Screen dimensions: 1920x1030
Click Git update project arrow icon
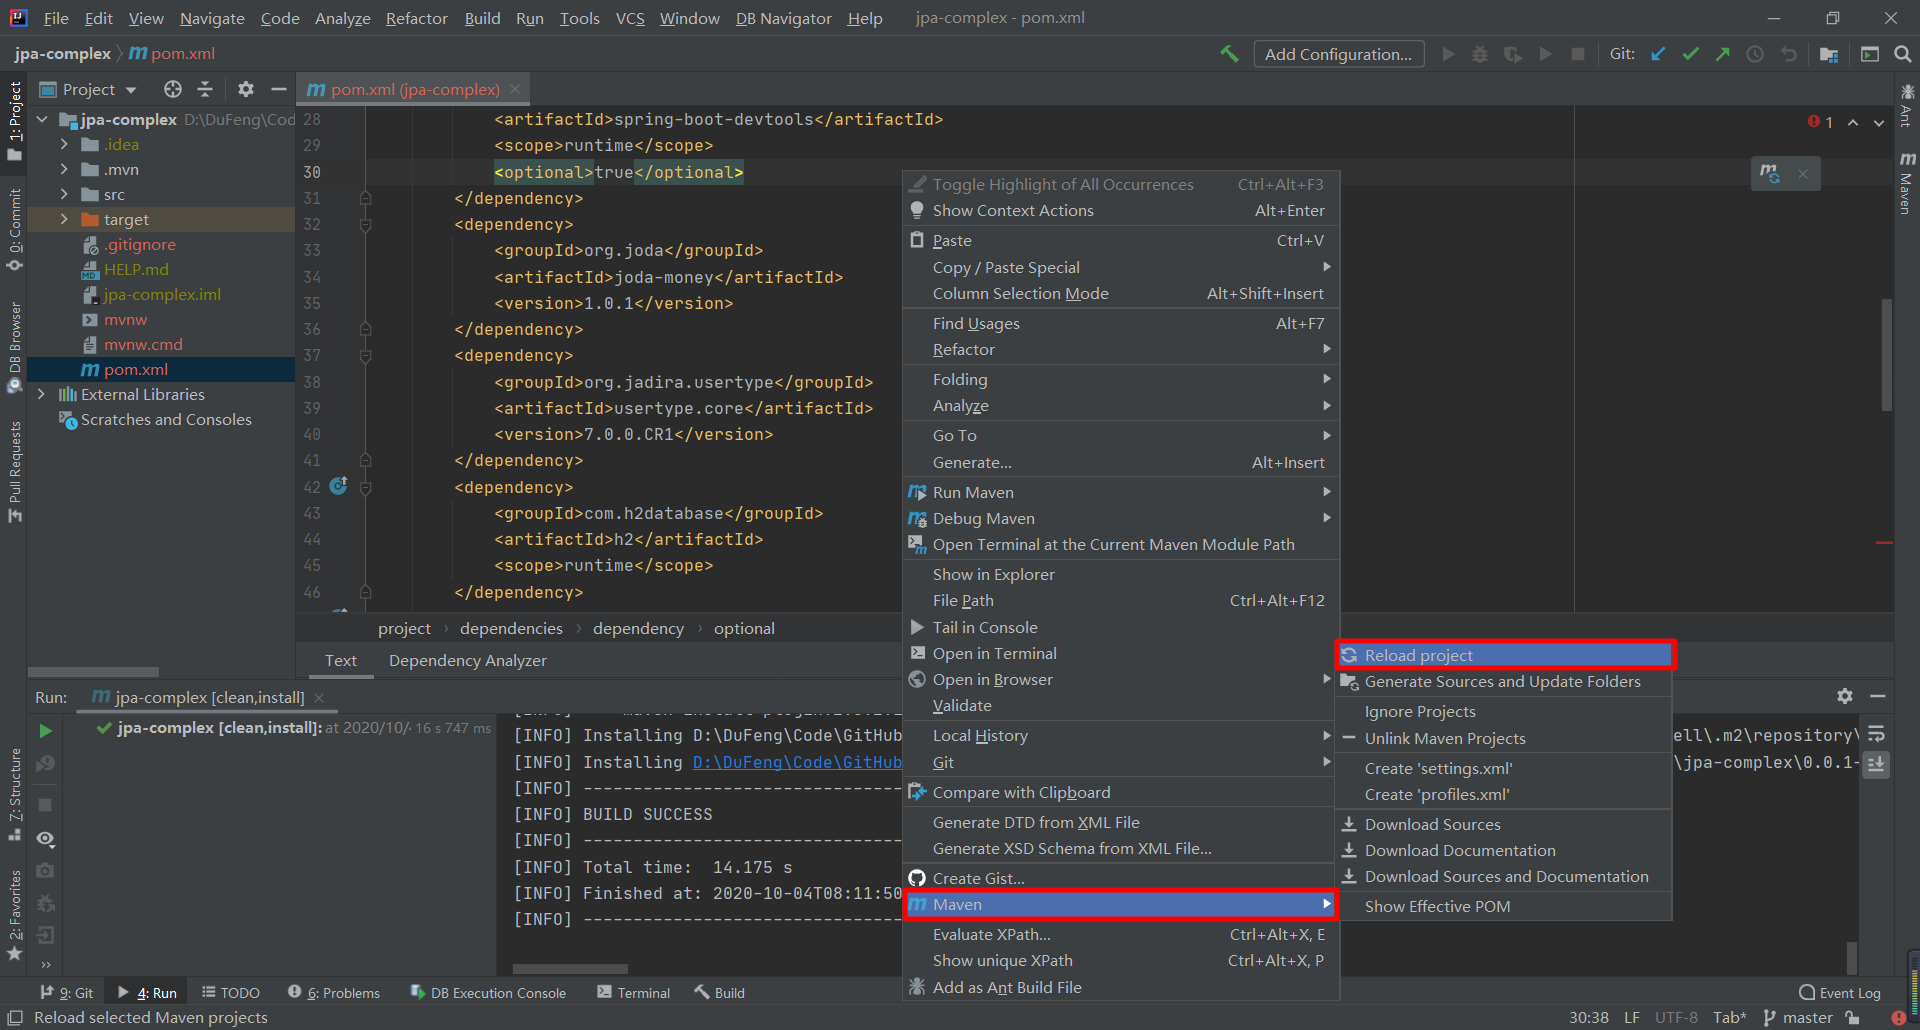pyautogui.click(x=1658, y=54)
